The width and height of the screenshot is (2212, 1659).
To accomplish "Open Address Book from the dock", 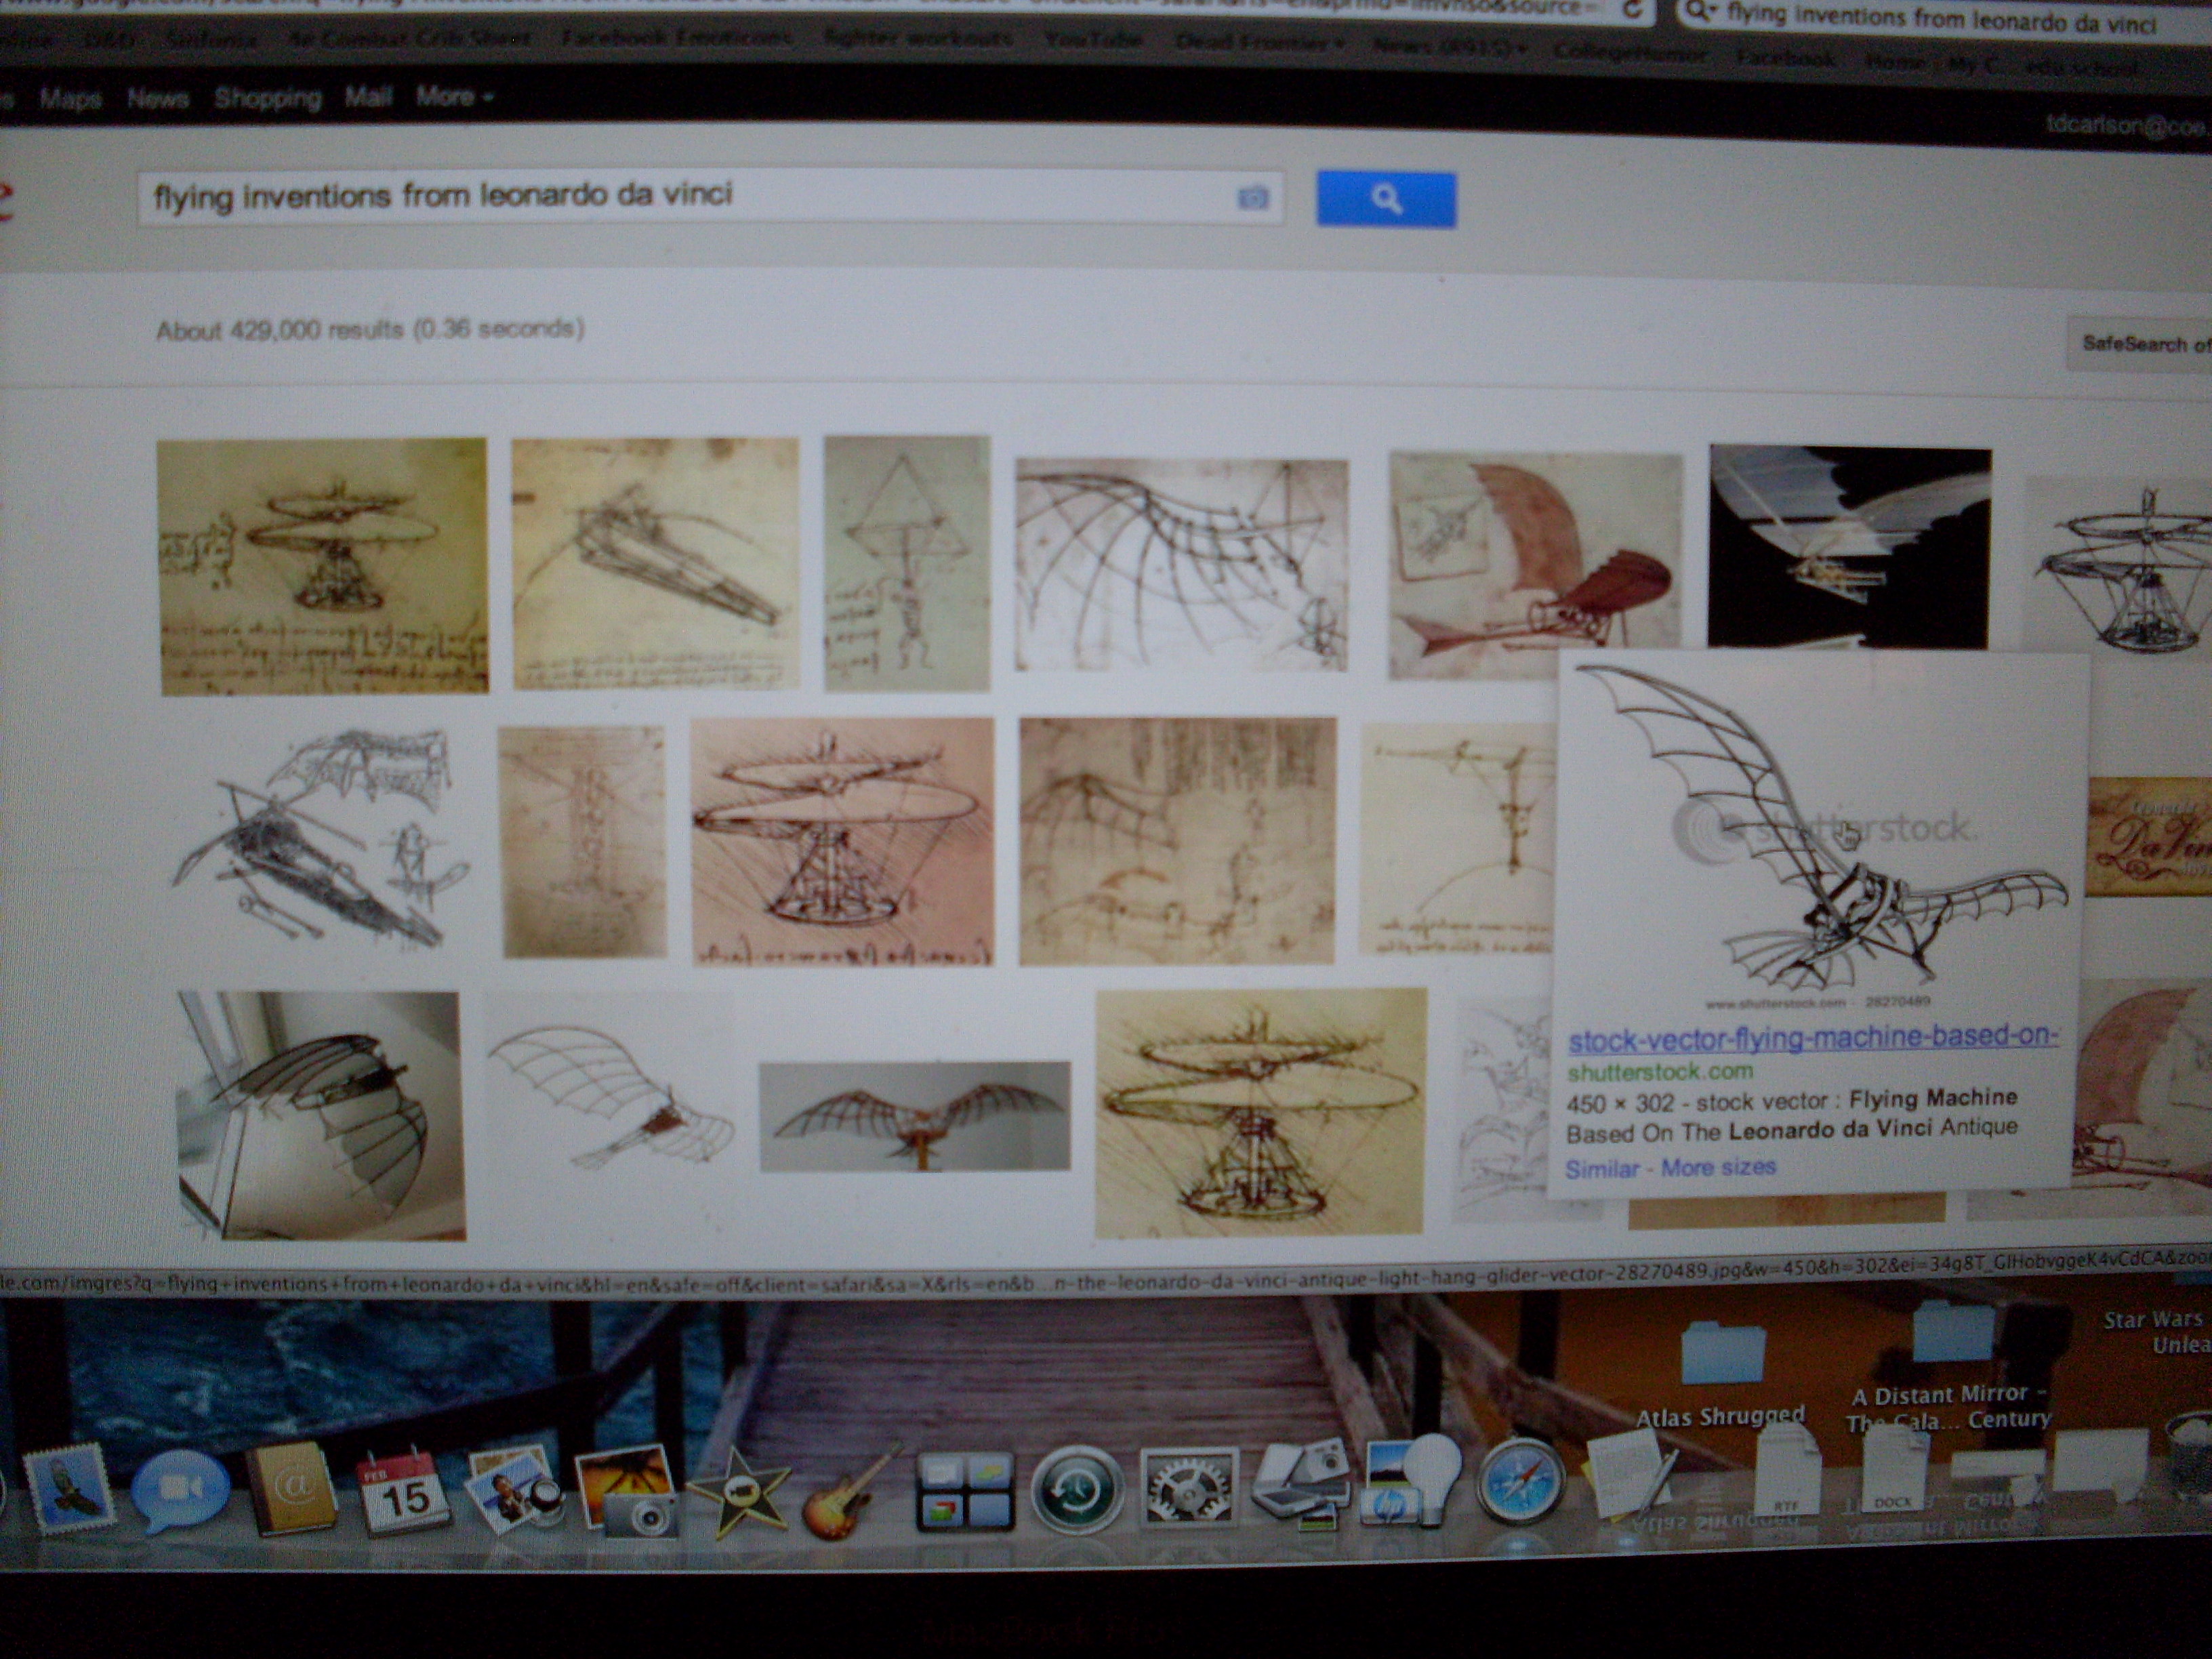I will coord(292,1490).
